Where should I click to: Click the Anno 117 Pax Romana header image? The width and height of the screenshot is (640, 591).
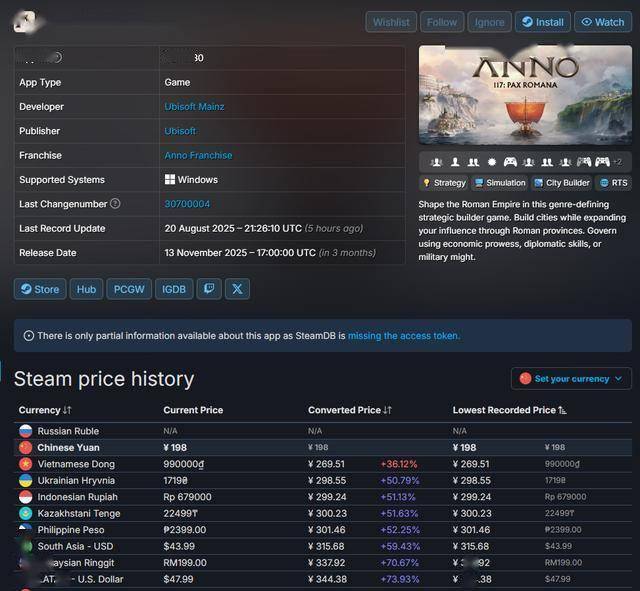pyautogui.click(x=525, y=95)
